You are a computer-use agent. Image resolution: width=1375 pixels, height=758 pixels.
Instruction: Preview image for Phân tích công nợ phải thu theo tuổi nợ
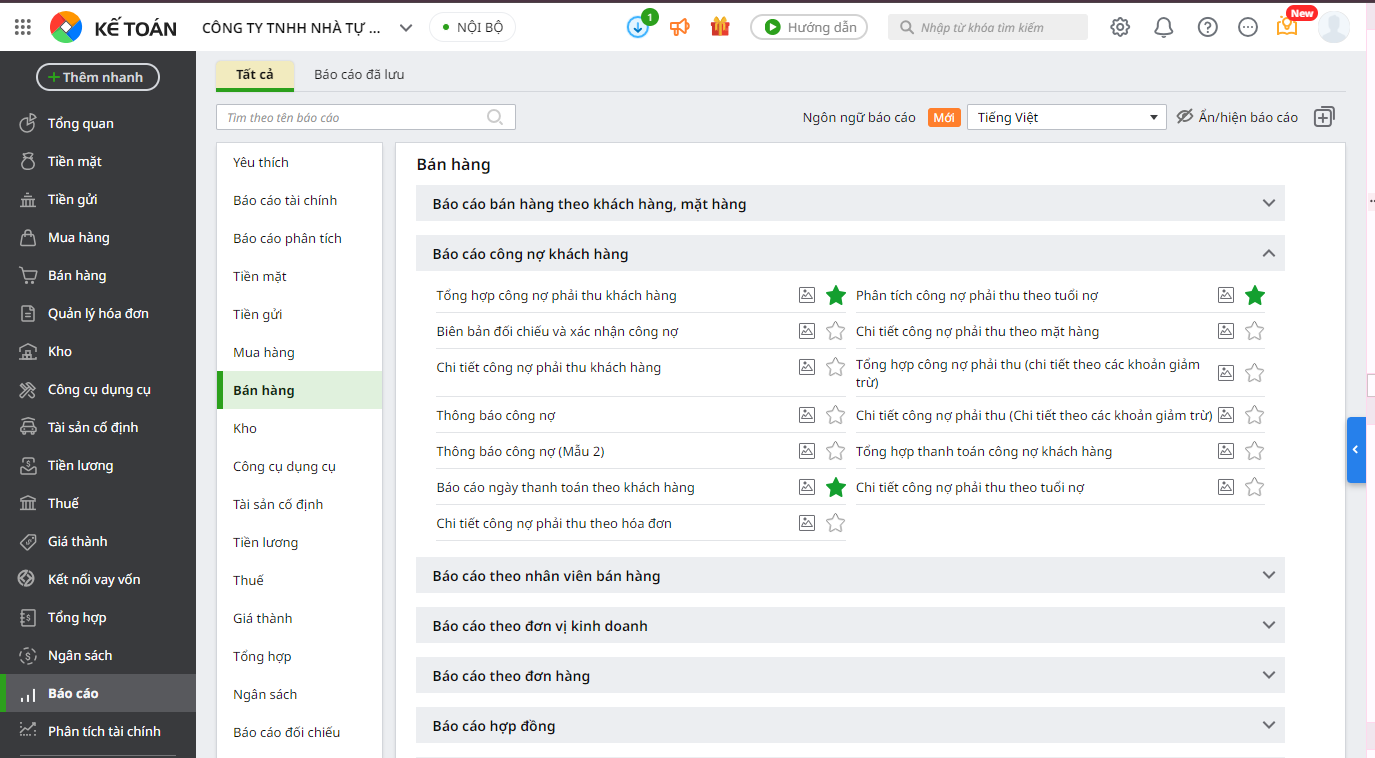point(1226,295)
